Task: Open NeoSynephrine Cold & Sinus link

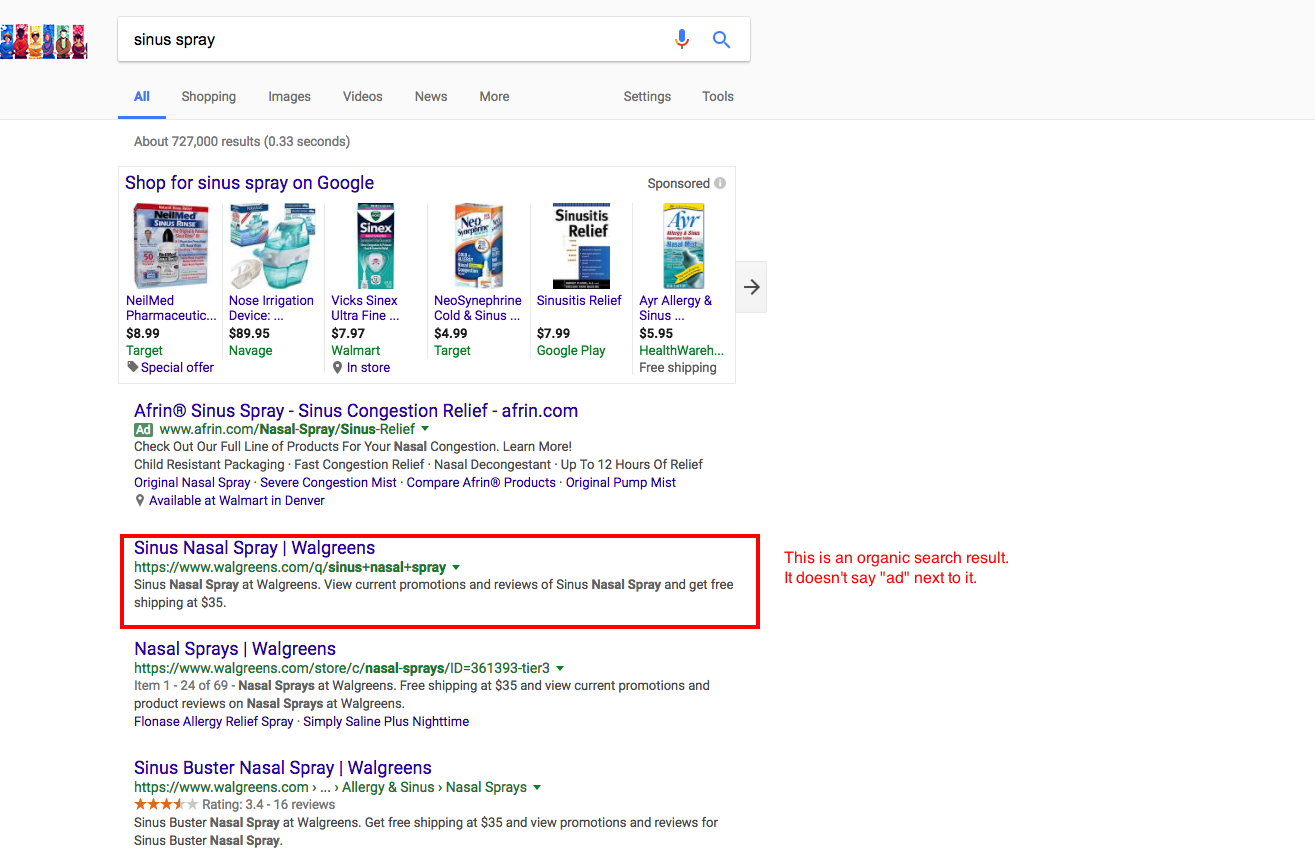Action: pyautogui.click(x=478, y=308)
